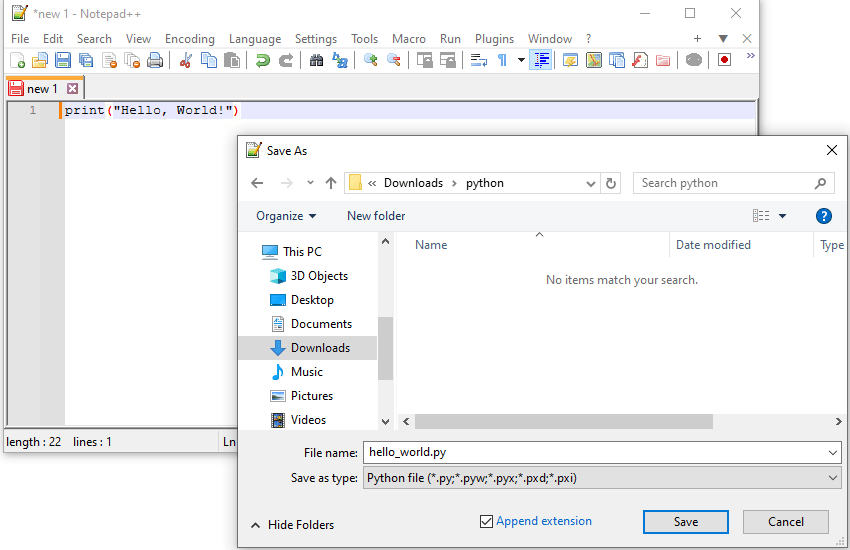Image resolution: width=850 pixels, height=550 pixels.
Task: Close the 'new 1' tab with red X
Action: tap(73, 88)
